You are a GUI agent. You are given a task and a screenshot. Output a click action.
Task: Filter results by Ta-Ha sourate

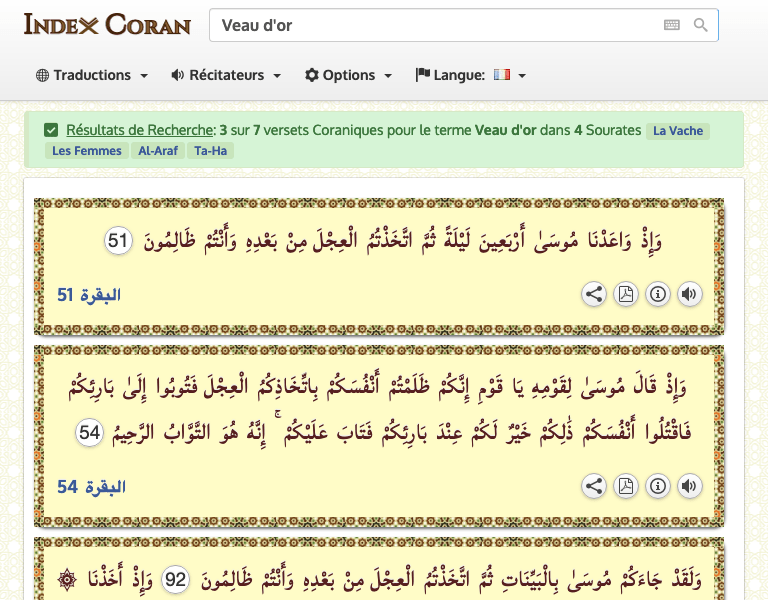pos(211,151)
